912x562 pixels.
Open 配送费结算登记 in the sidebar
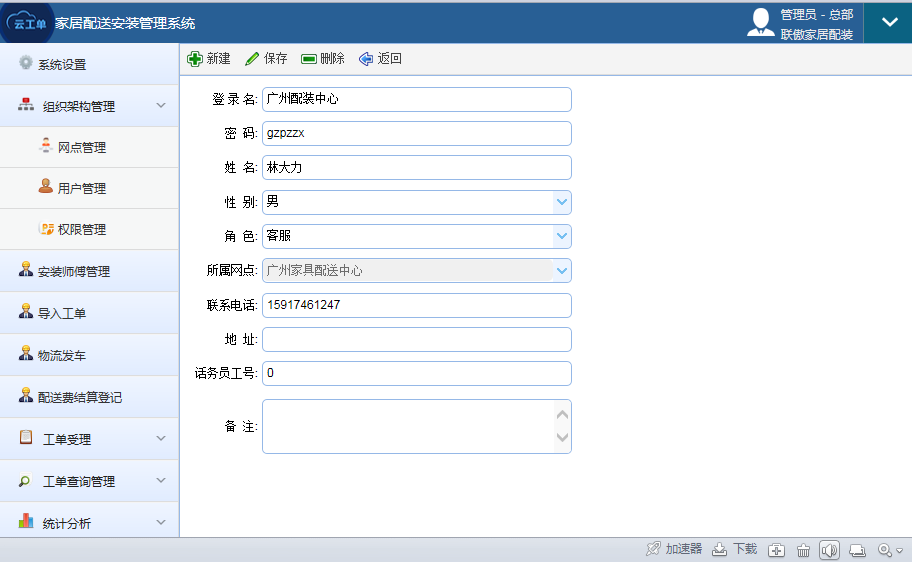pos(89,397)
